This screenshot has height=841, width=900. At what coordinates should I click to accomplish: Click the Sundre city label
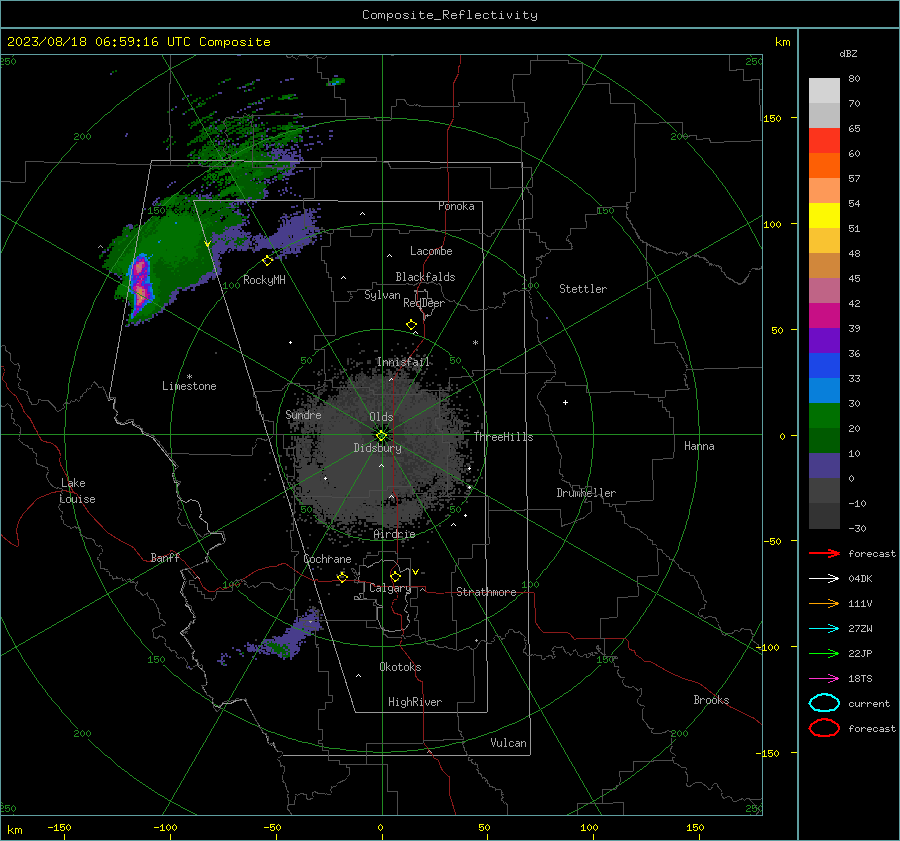(x=303, y=415)
